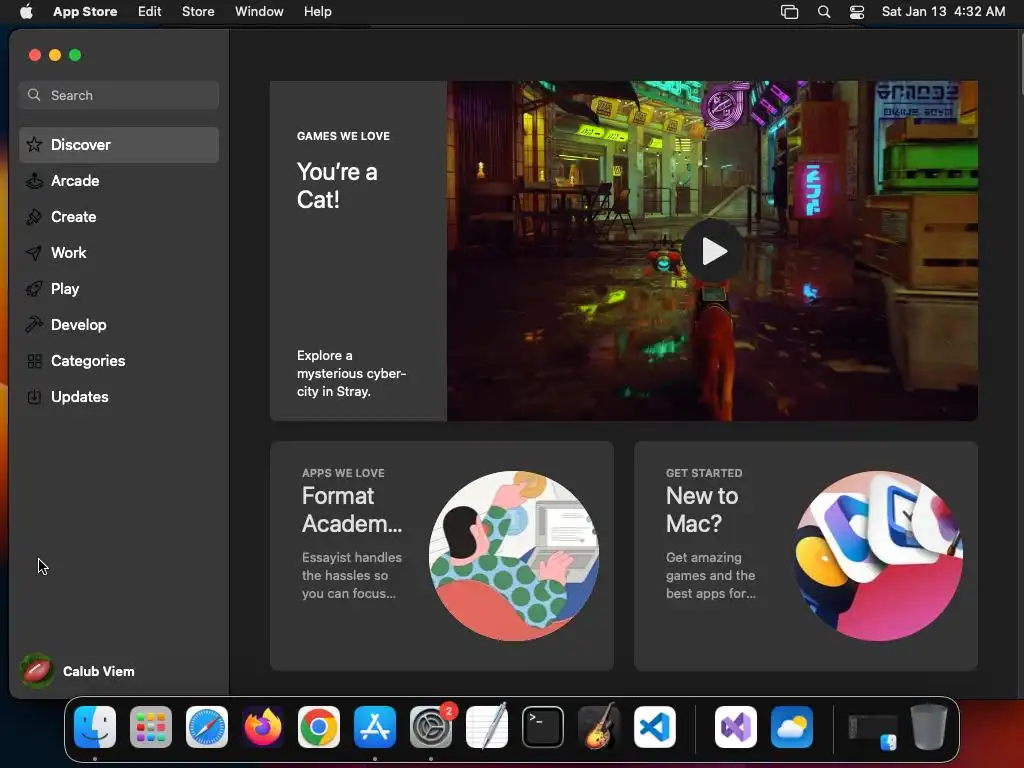The width and height of the screenshot is (1024, 768).
Task: Select the Updates download icon
Action: coord(34,396)
